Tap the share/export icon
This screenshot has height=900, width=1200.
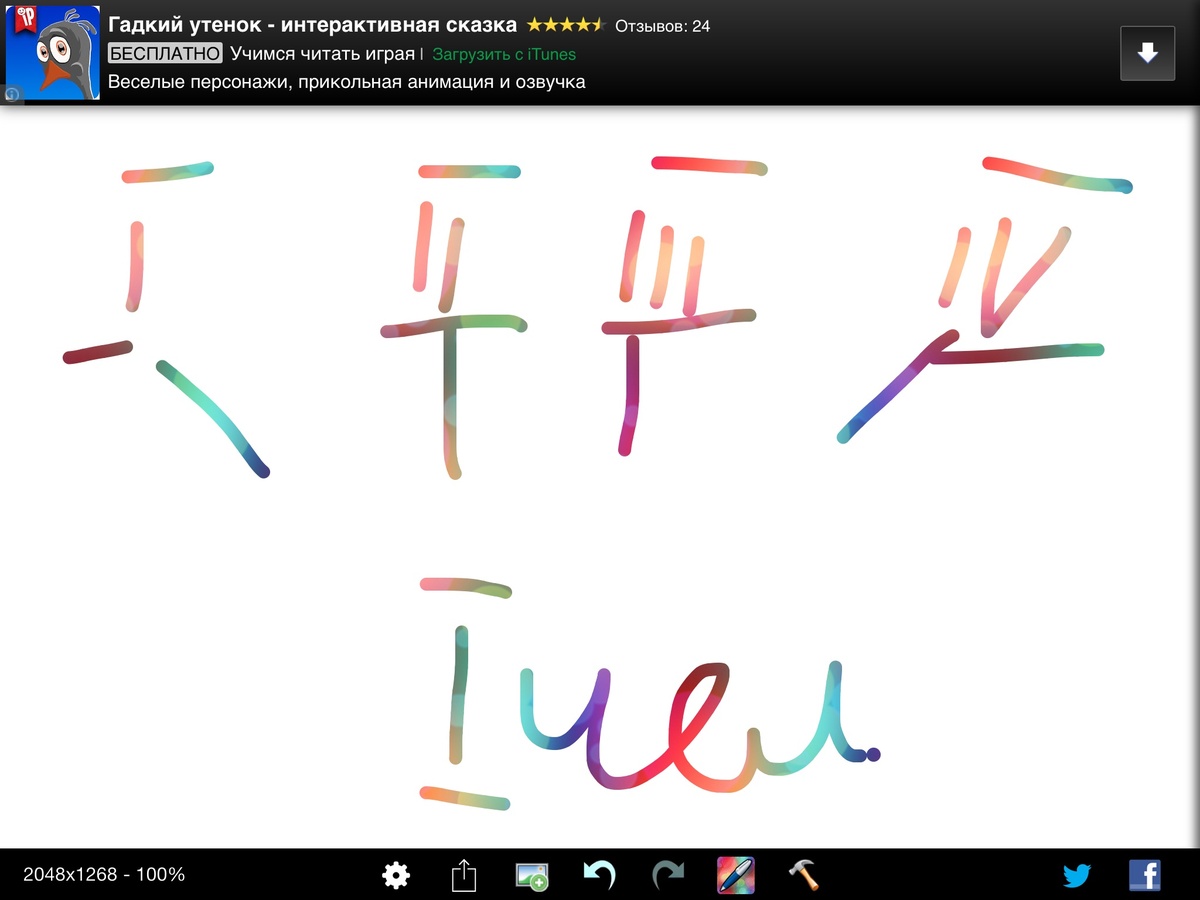coord(463,876)
